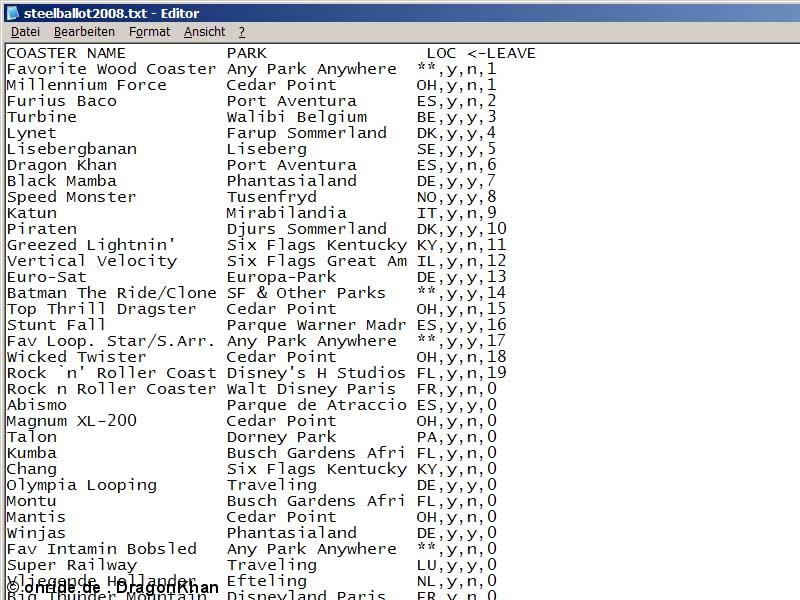
Task: Click 'Fav Intamin Bobsled' text
Action: [102, 549]
